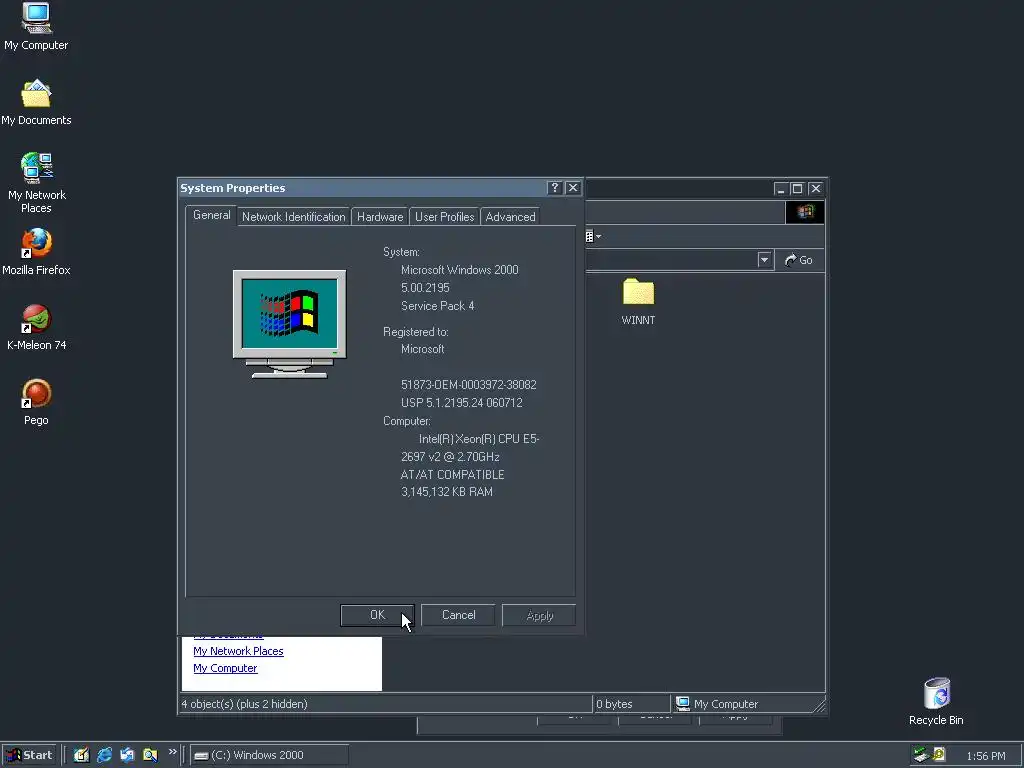Launch K-Meleon 74 desktop shortcut

36,327
